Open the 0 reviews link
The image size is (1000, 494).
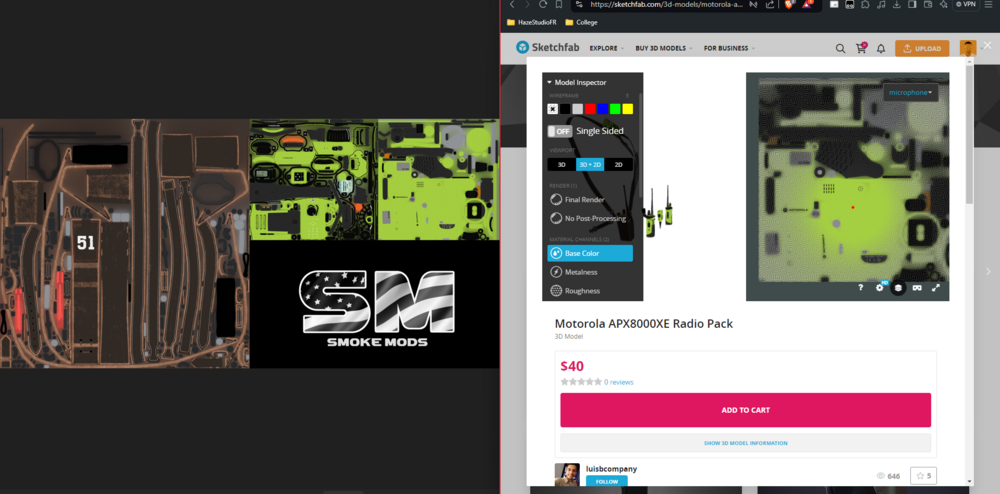[x=619, y=382]
